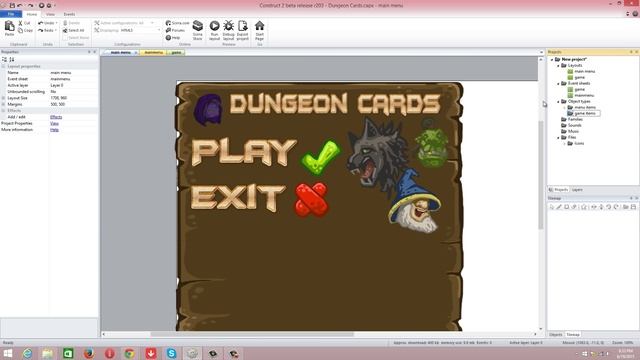Open the Undo dropdown arrow
Image resolution: width=640 pixels, height=360 pixels.
56,23
